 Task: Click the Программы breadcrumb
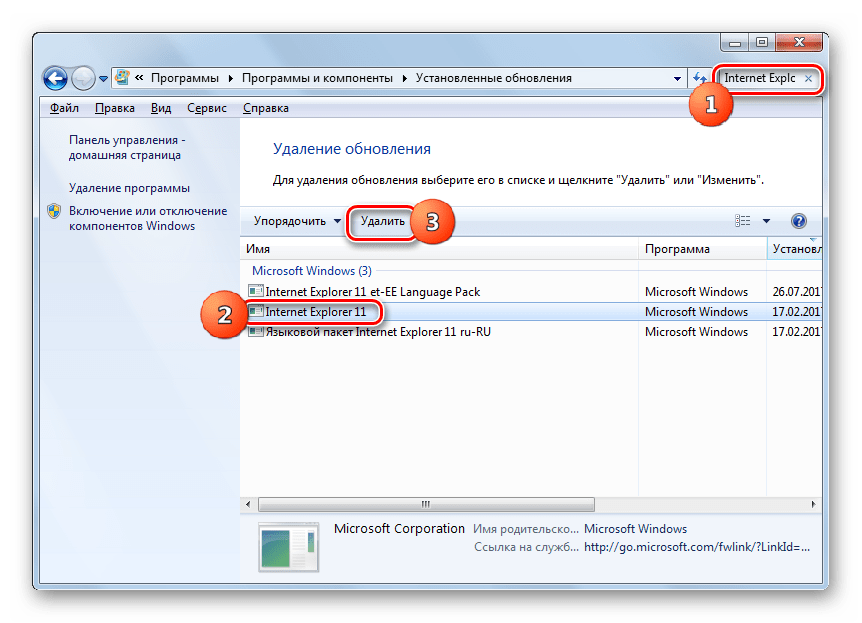(185, 78)
